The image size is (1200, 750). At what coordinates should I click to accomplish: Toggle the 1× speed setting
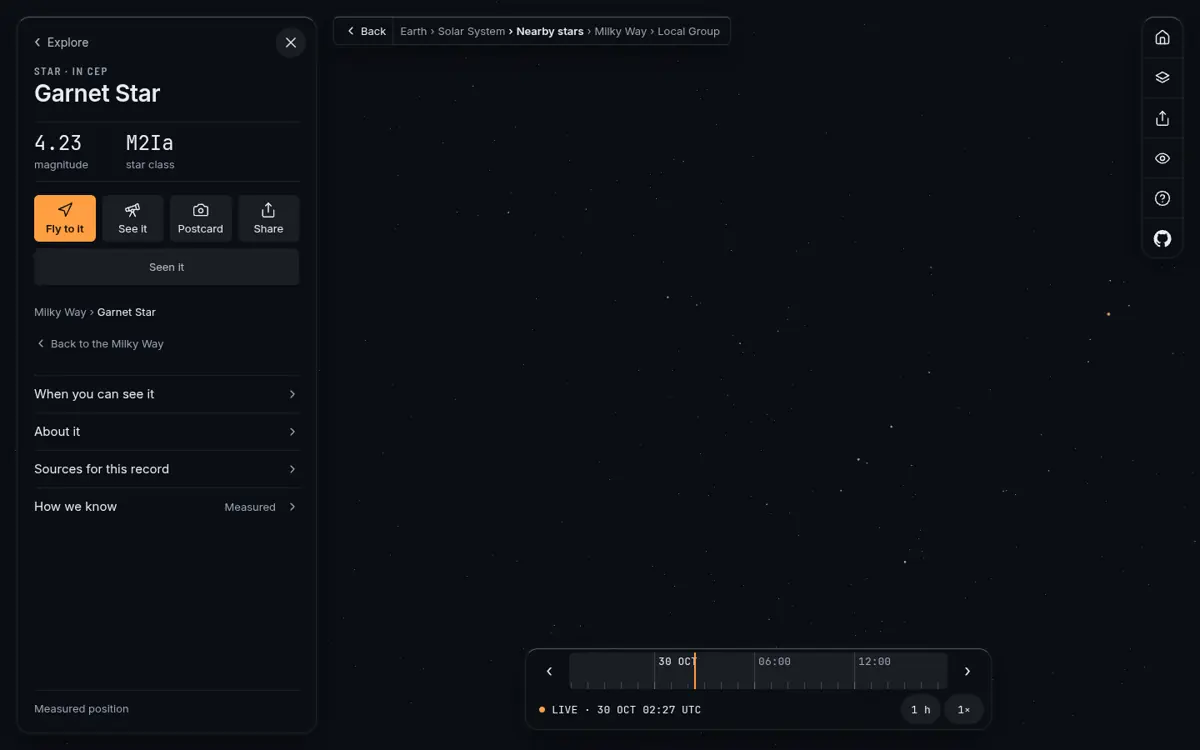point(964,709)
